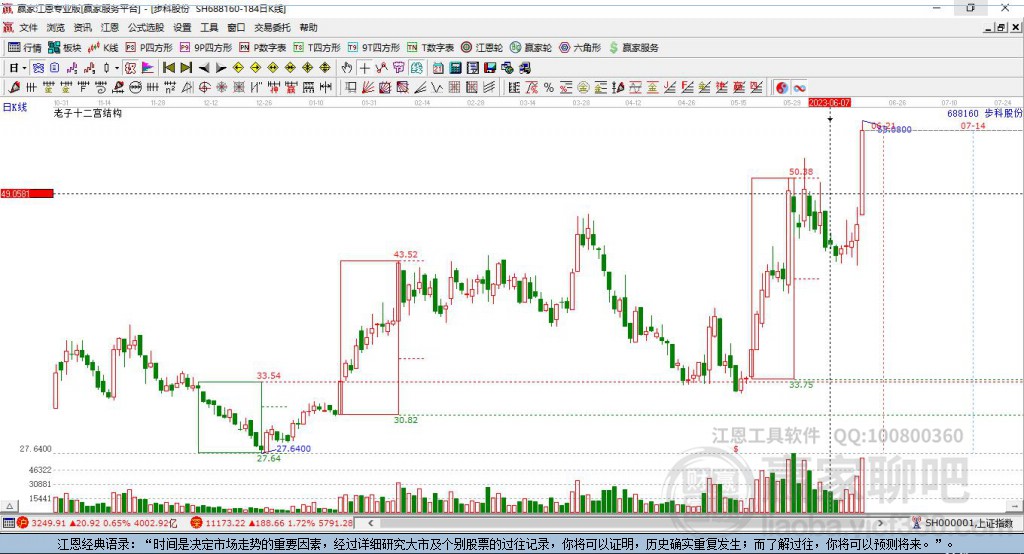Click the 2023-06-07 date marker
The image size is (1024, 554).
(x=829, y=103)
